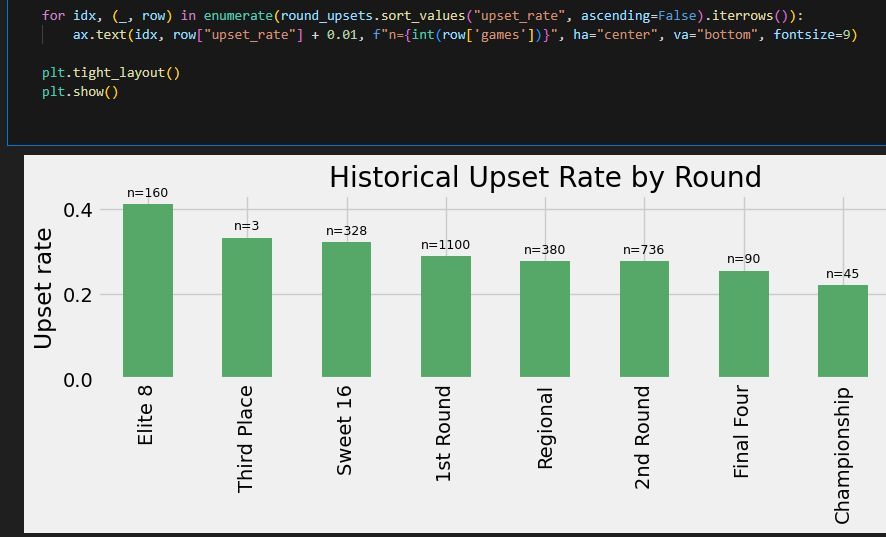The width and height of the screenshot is (886, 537).
Task: Click the Final Four x-axis label
Action: tap(741, 432)
